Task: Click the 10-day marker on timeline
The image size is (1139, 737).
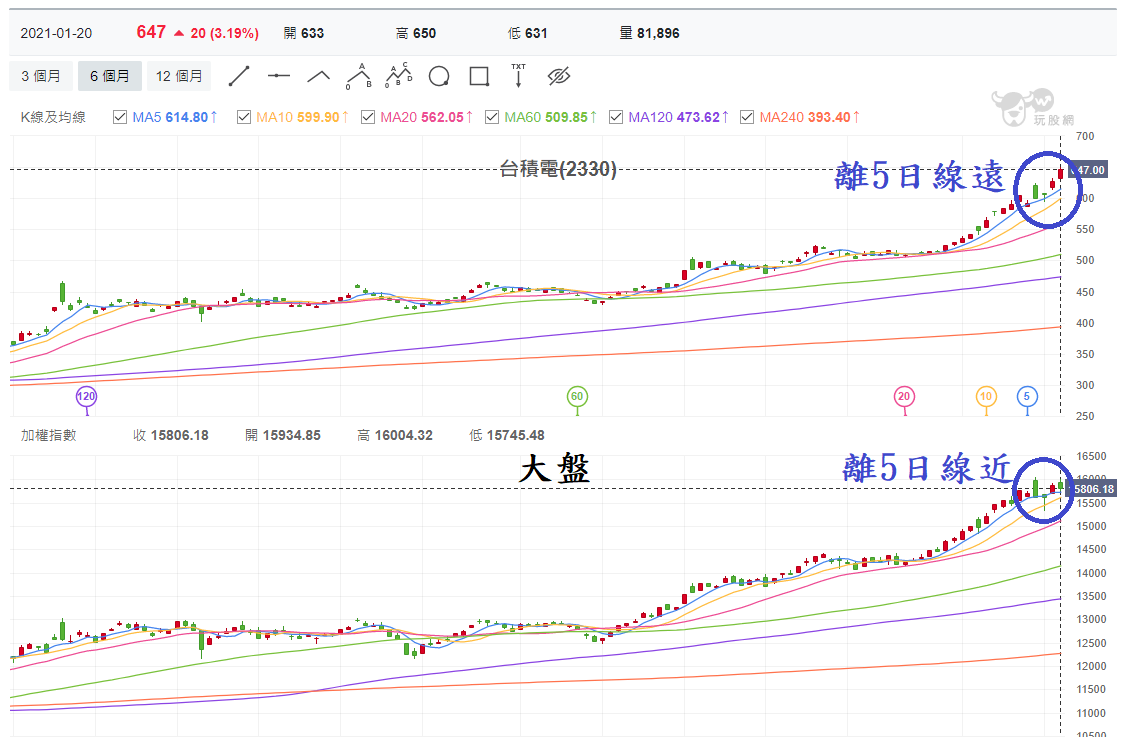Action: pos(986,396)
